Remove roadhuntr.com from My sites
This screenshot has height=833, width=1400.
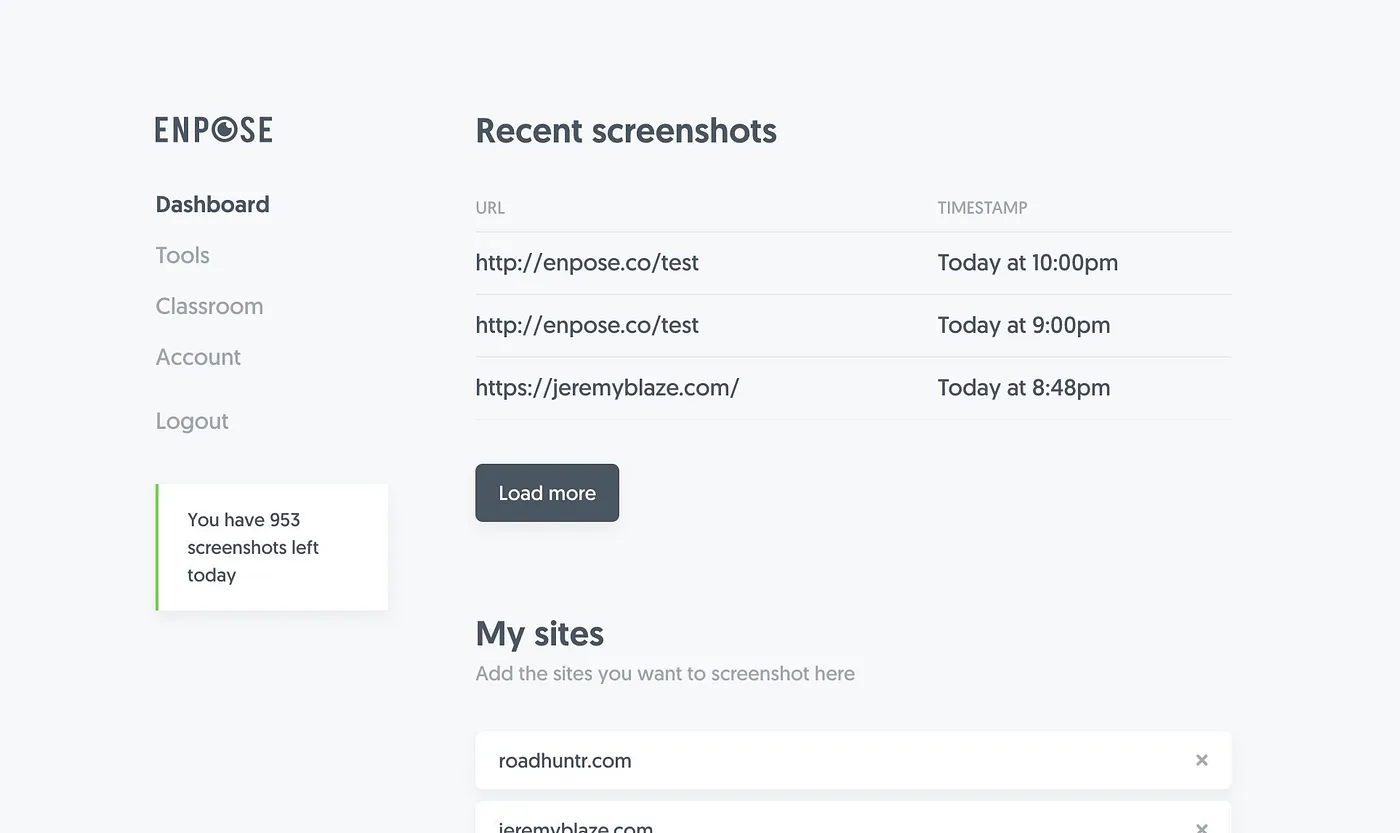(1201, 760)
